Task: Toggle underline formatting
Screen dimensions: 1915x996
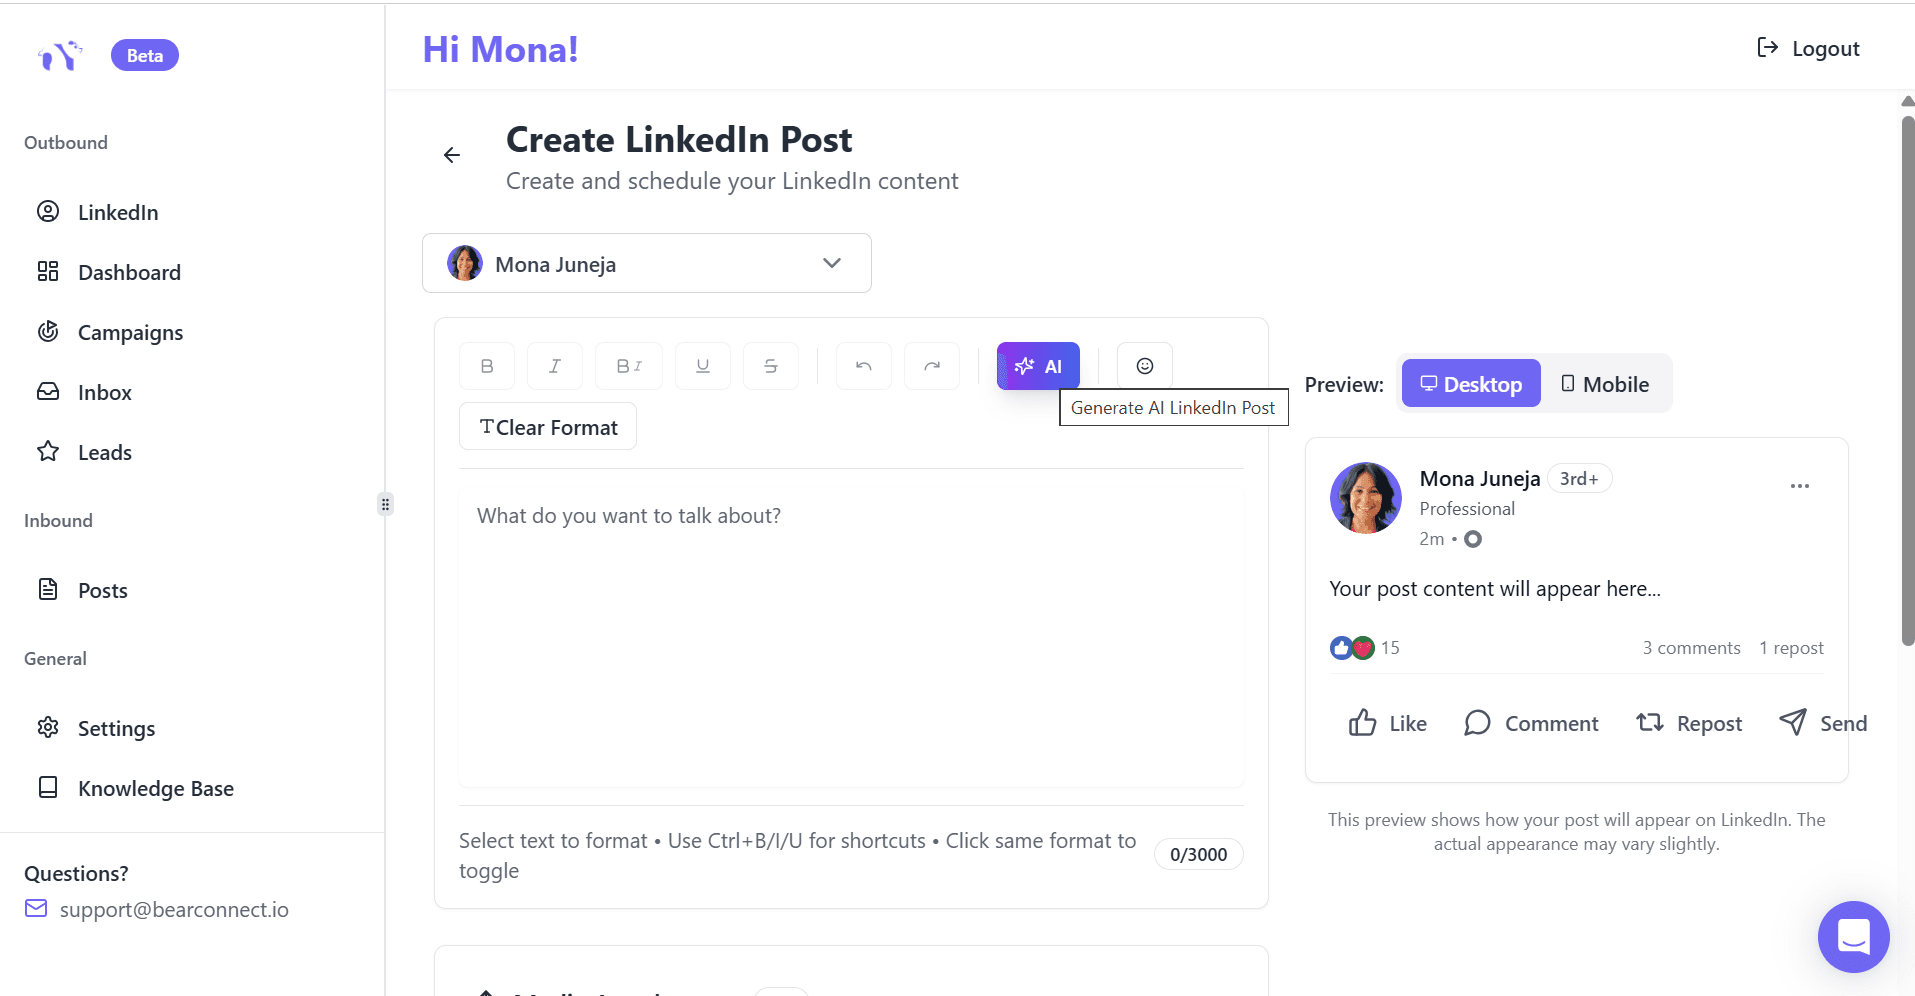Action: point(703,365)
